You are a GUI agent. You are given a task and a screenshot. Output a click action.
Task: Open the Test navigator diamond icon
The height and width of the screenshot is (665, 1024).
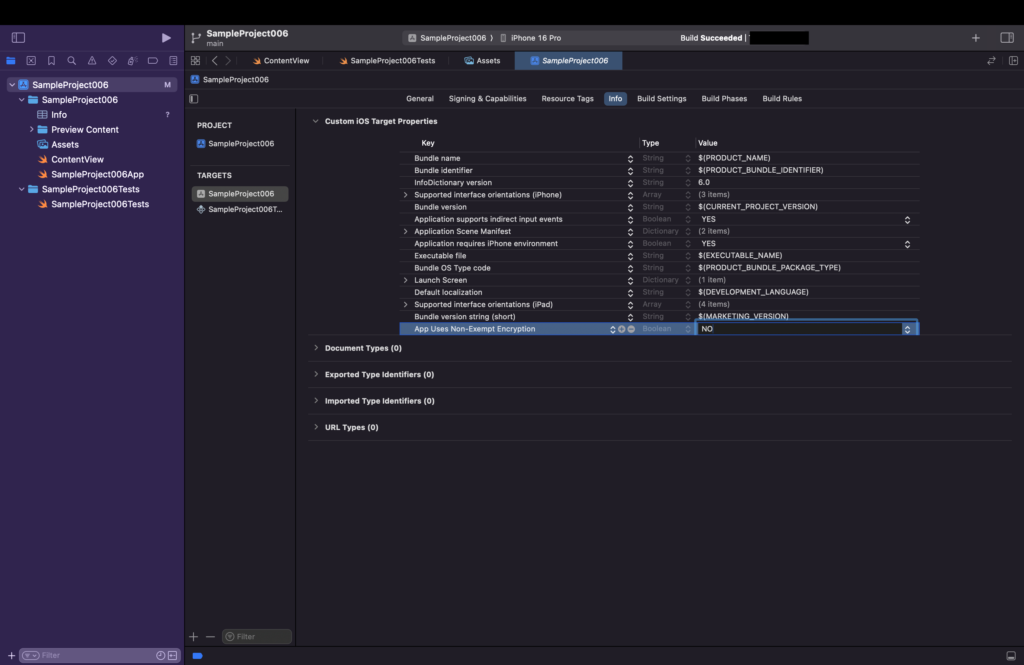(112, 61)
